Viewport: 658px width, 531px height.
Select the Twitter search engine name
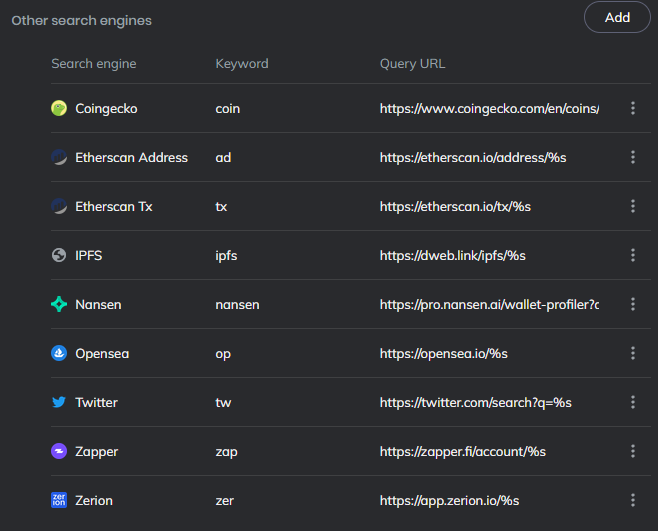97,403
